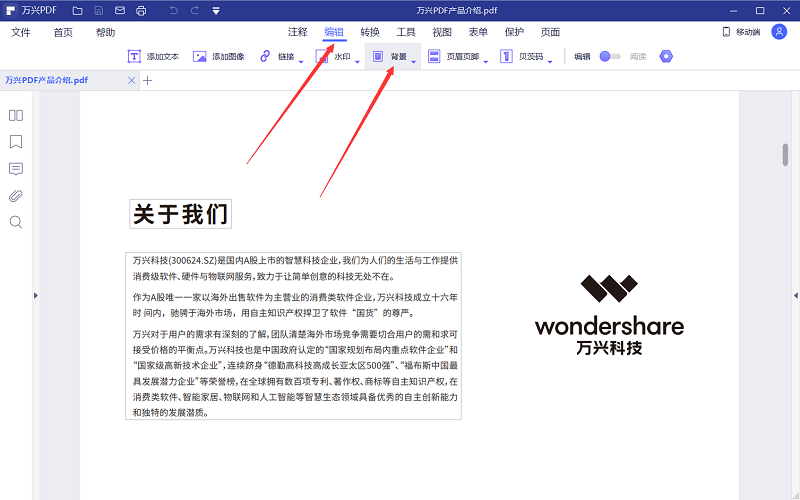Click the 添加文本 button
800x500 pixels.
click(153, 57)
